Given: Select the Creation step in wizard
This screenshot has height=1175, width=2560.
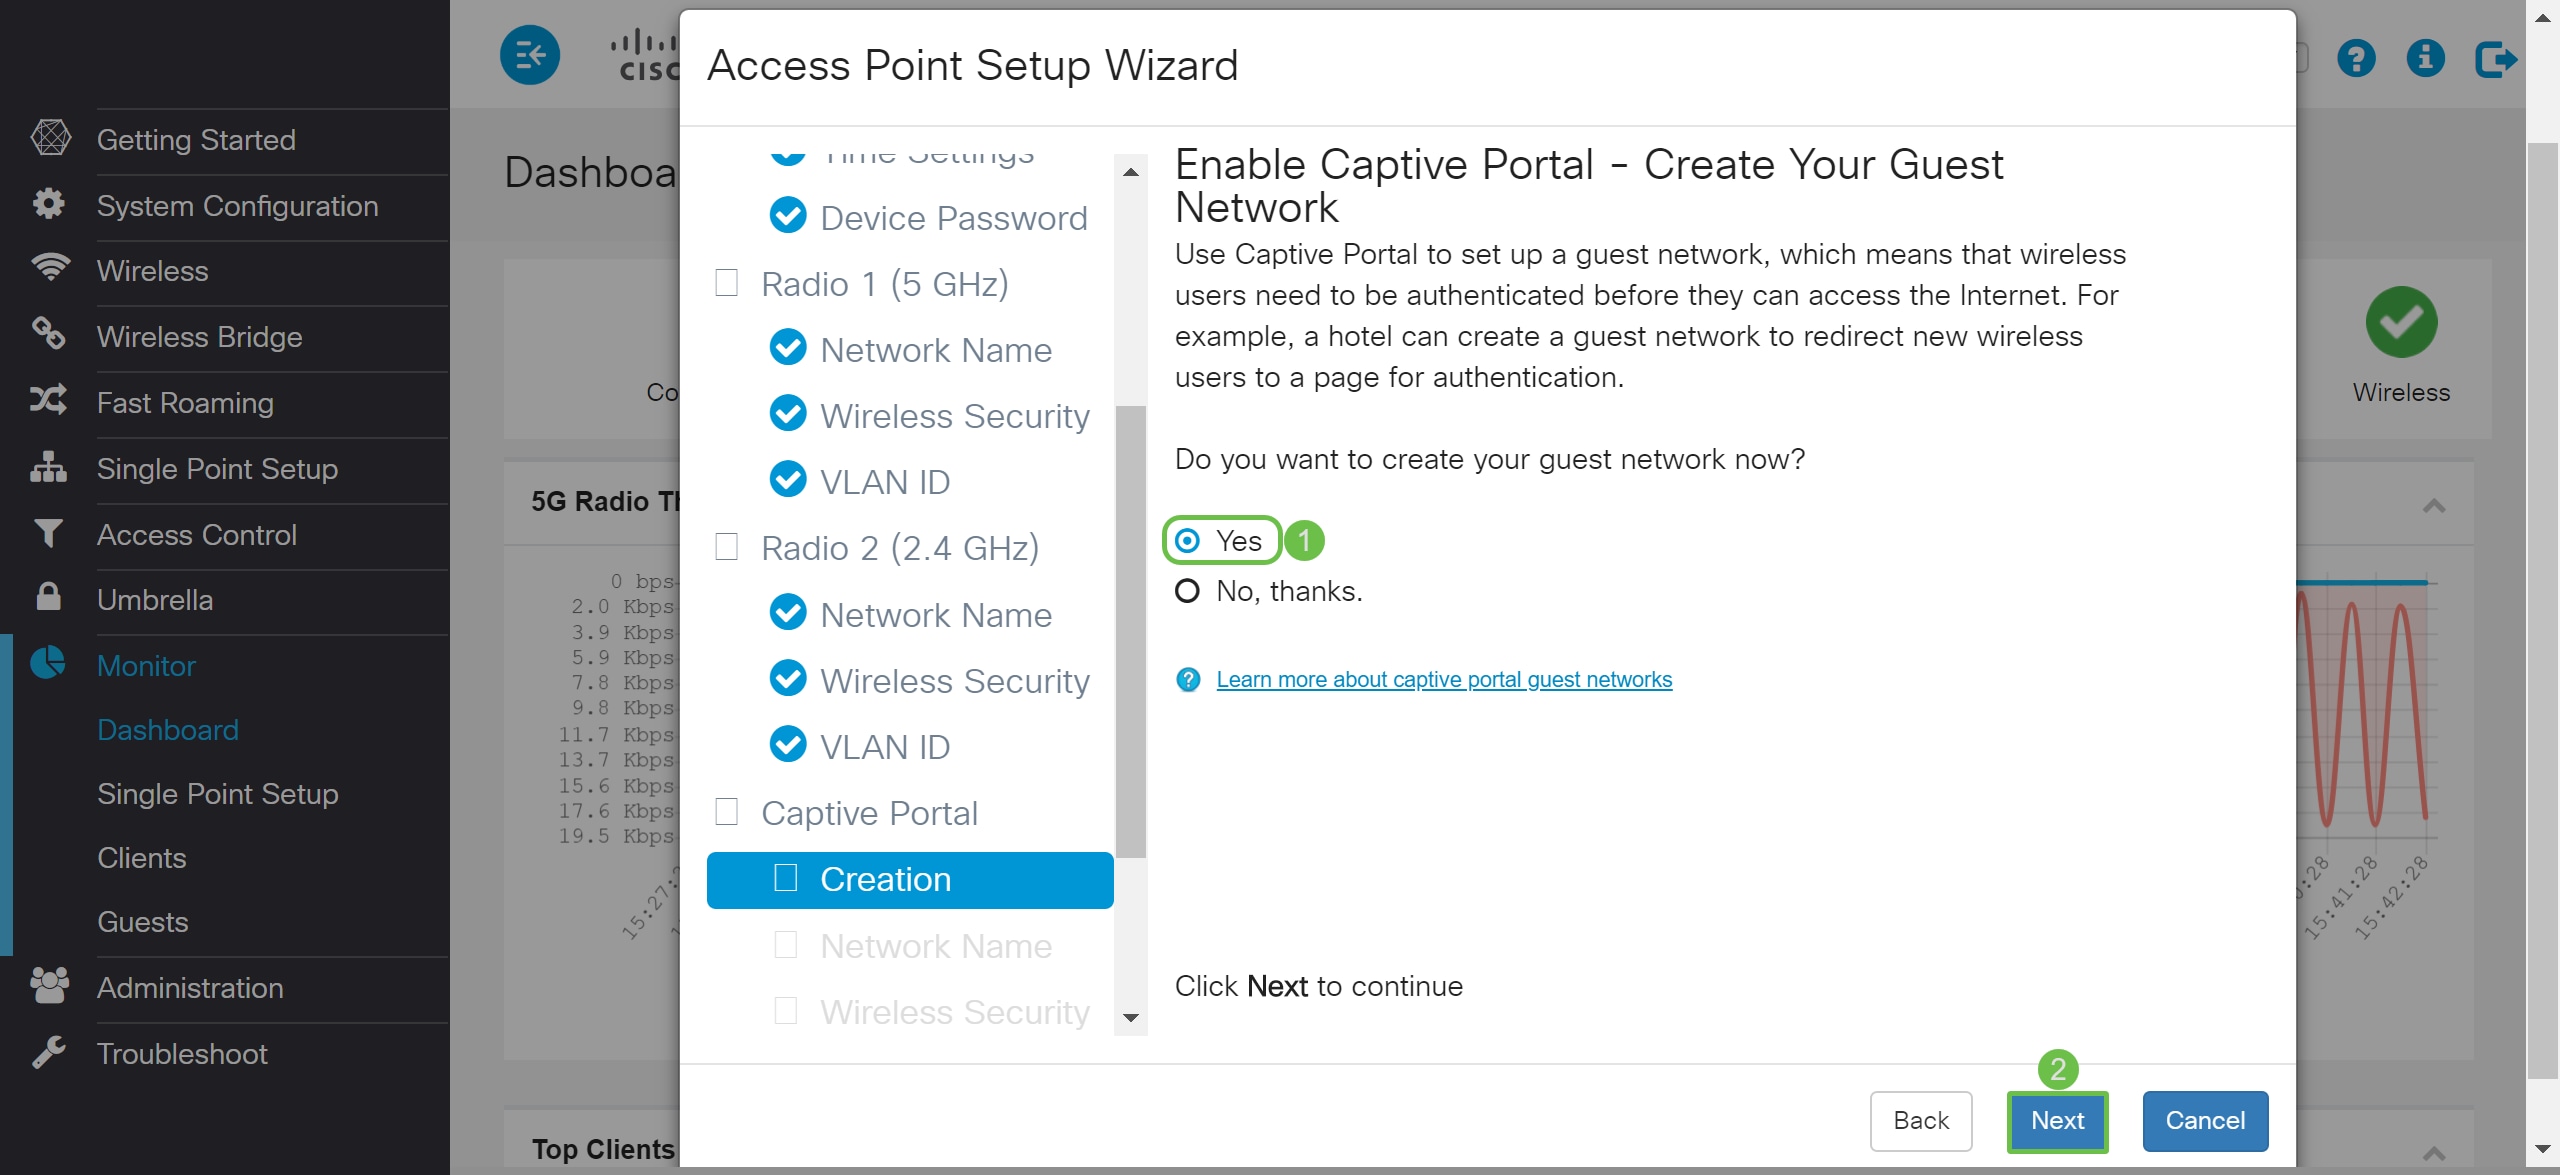Looking at the screenshot, I should click(x=910, y=880).
